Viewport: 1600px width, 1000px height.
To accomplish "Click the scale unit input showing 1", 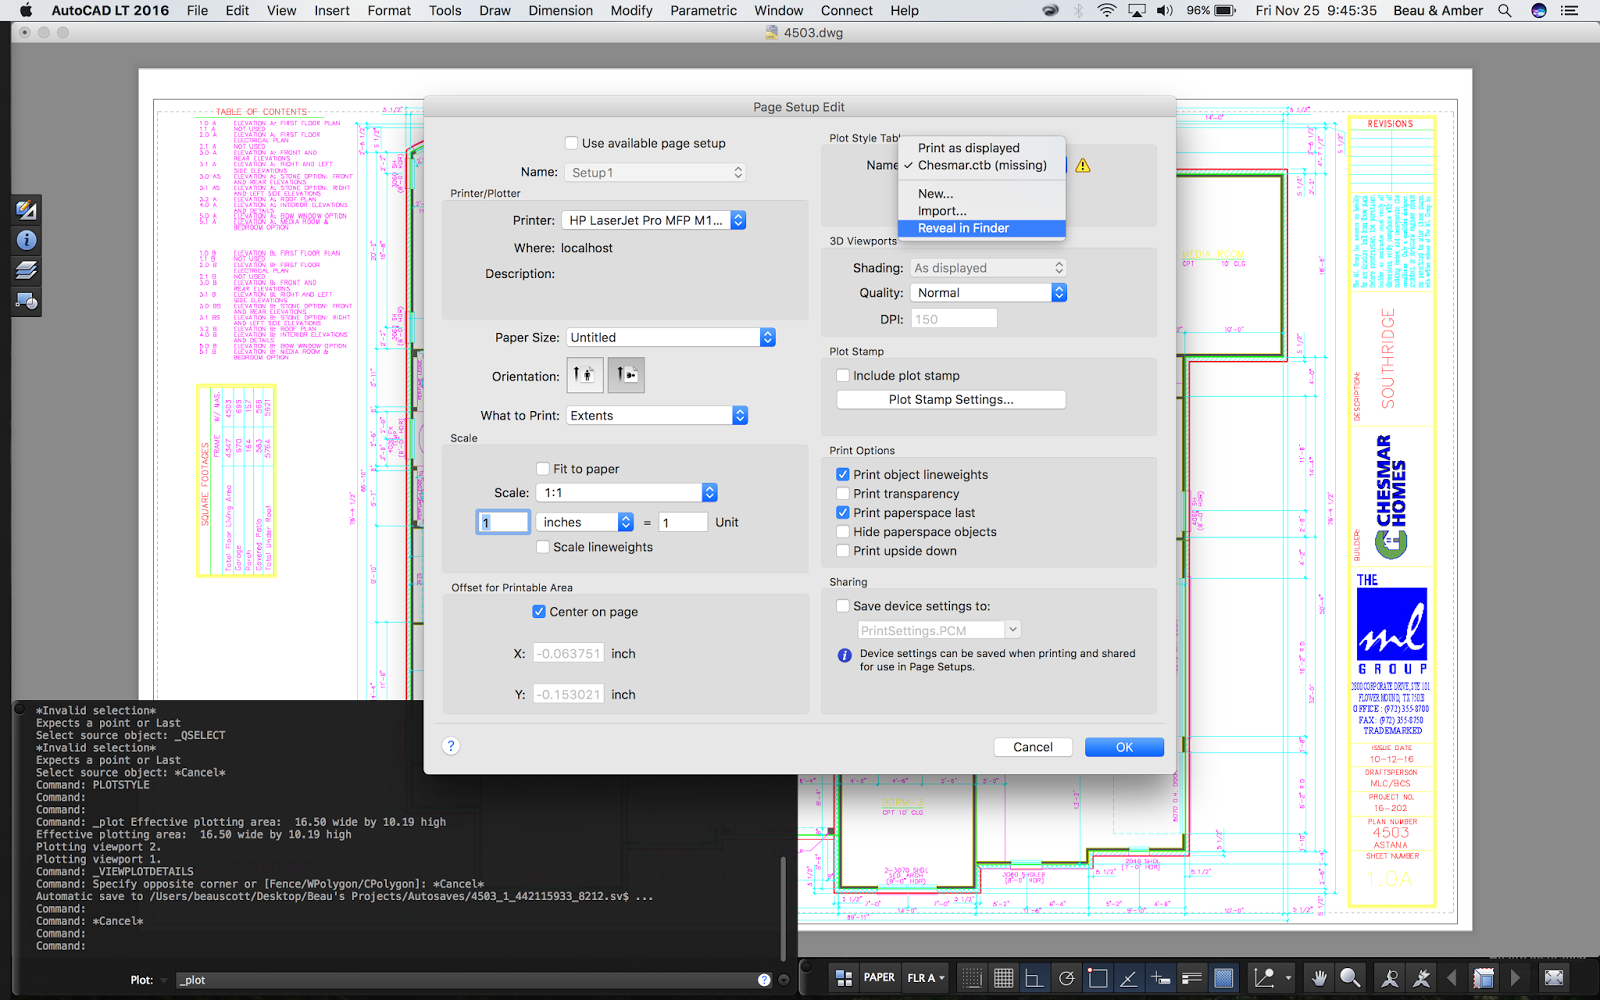I will pyautogui.click(x=503, y=521).
